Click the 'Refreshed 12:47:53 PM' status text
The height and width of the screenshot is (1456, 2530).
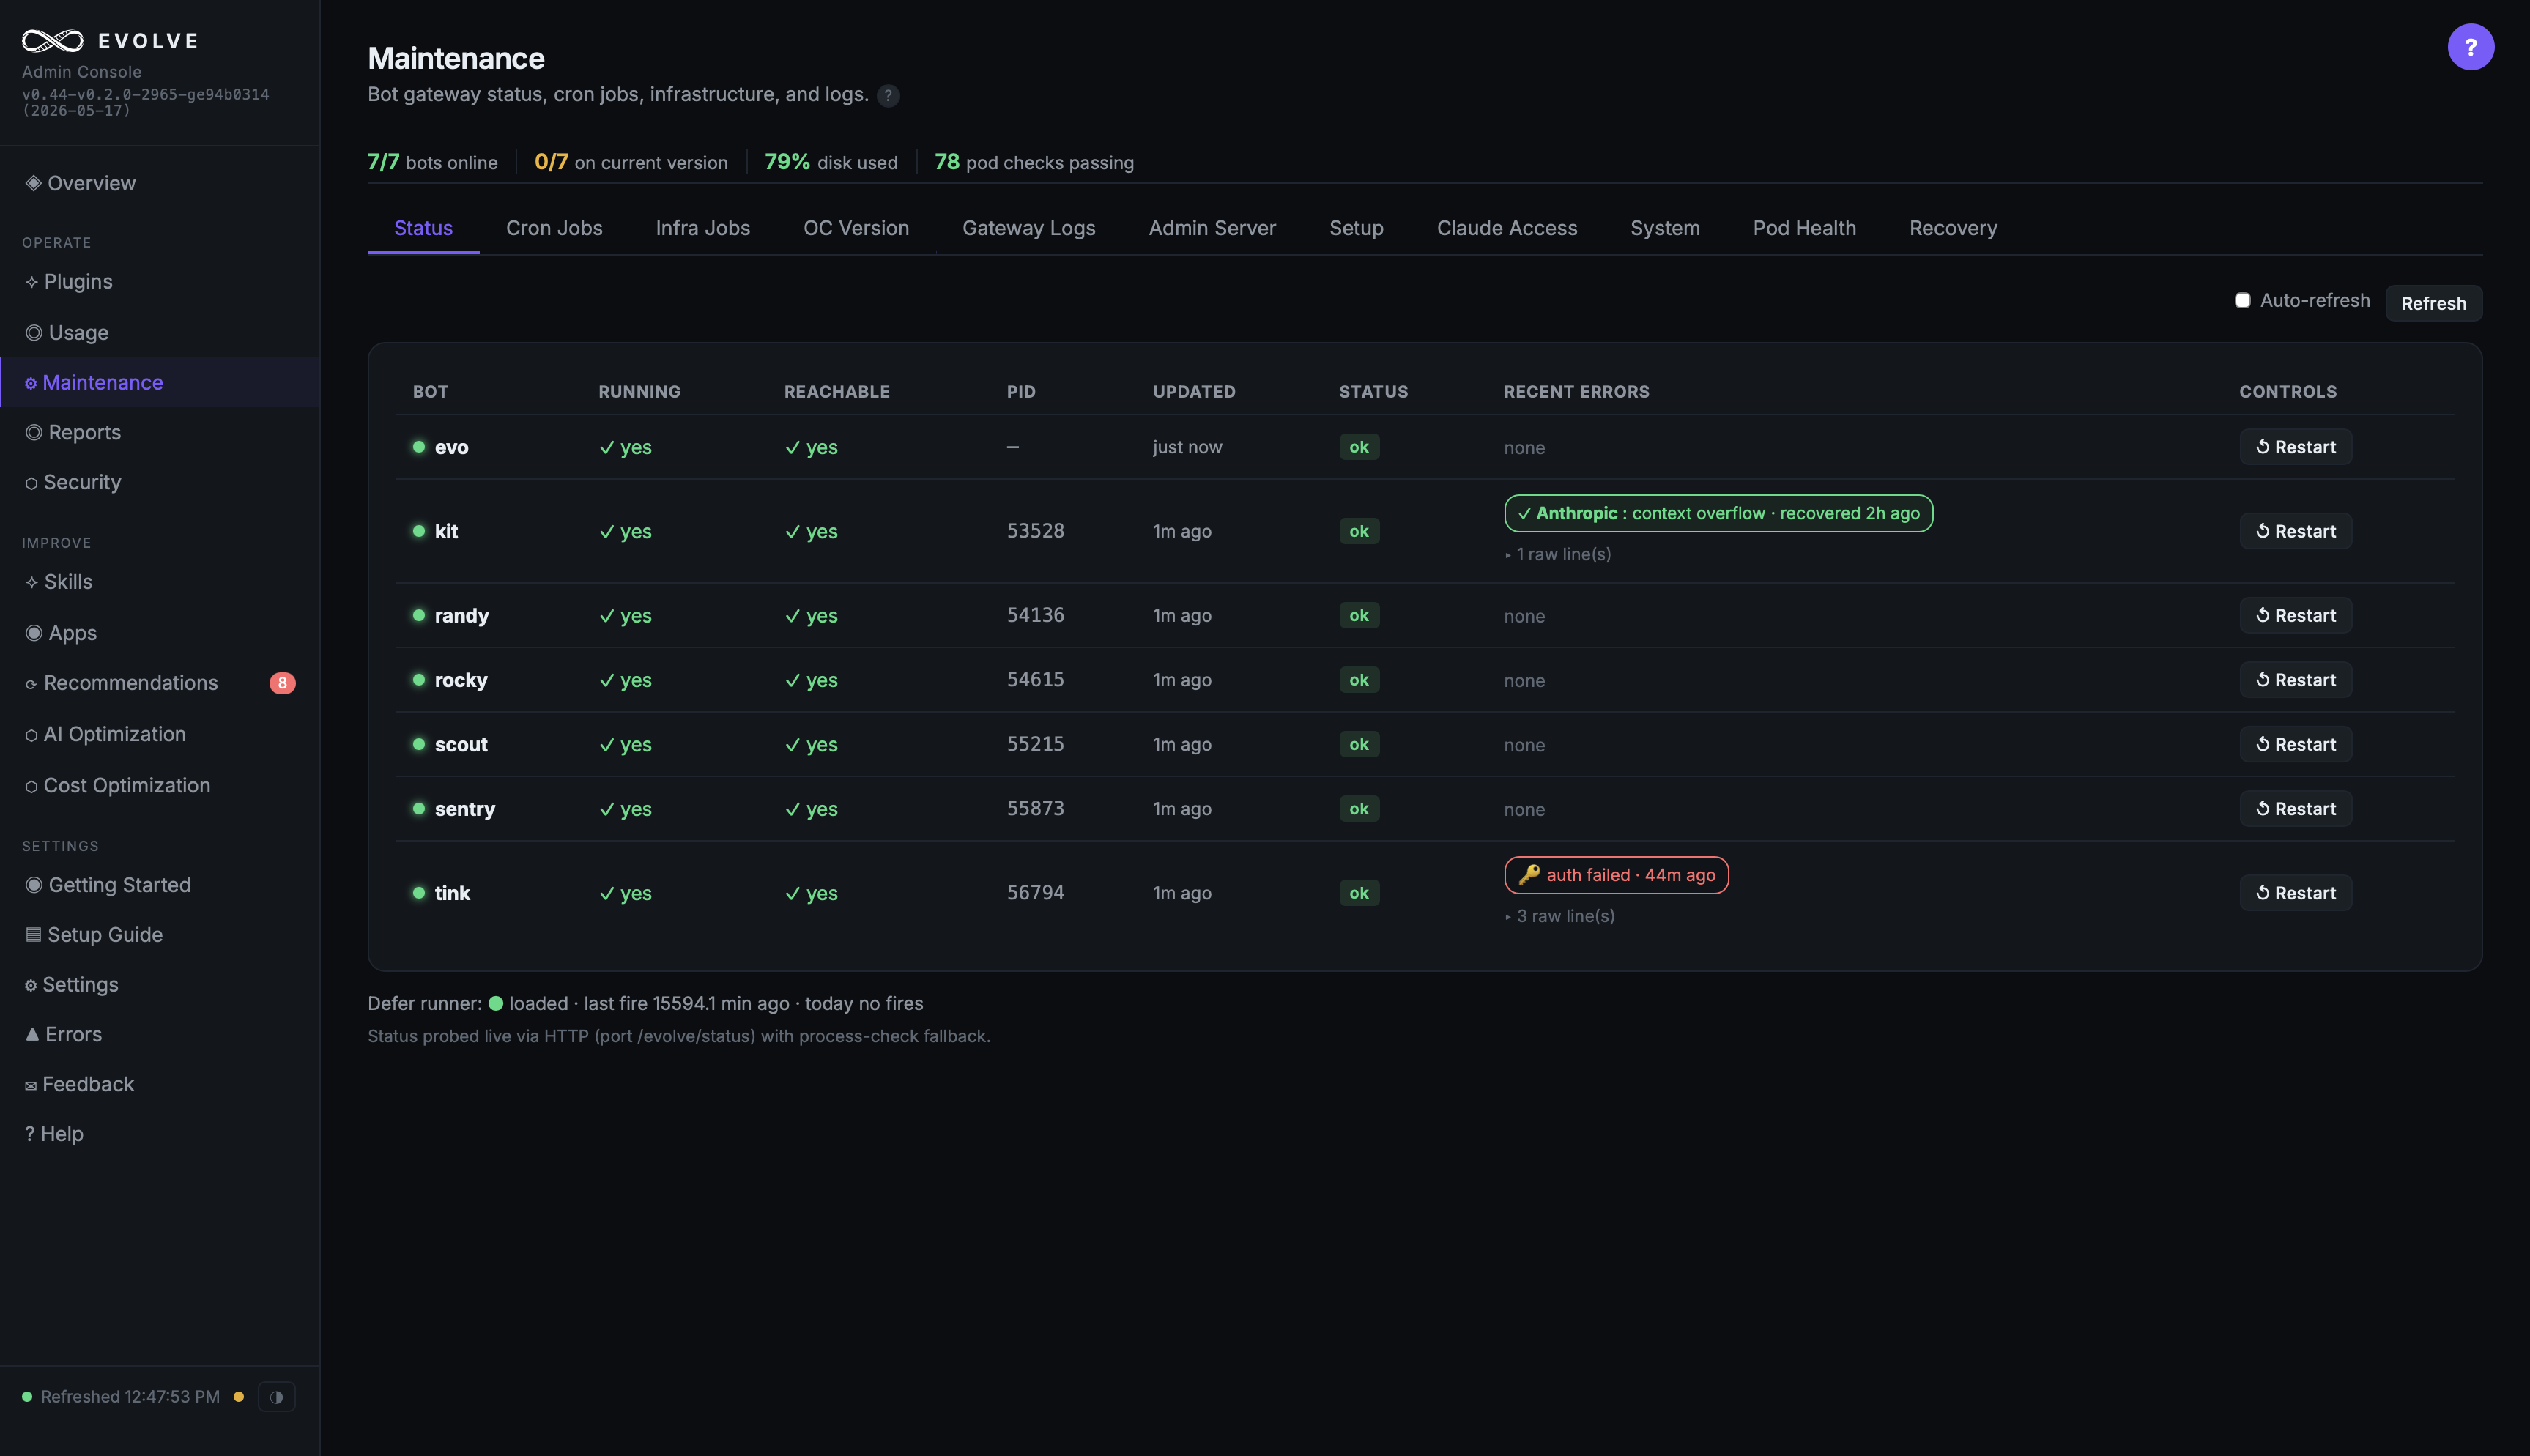pyautogui.click(x=130, y=1397)
